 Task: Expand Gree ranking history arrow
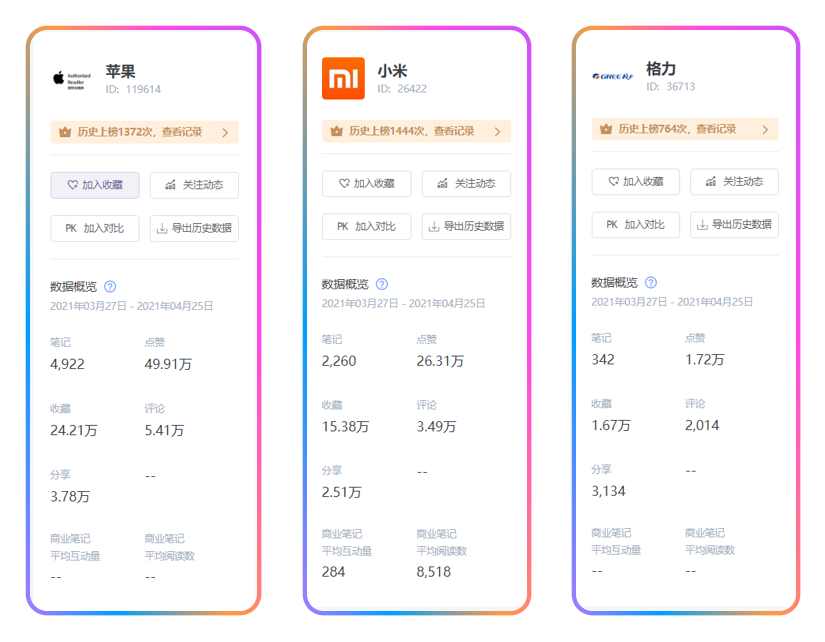click(x=765, y=129)
